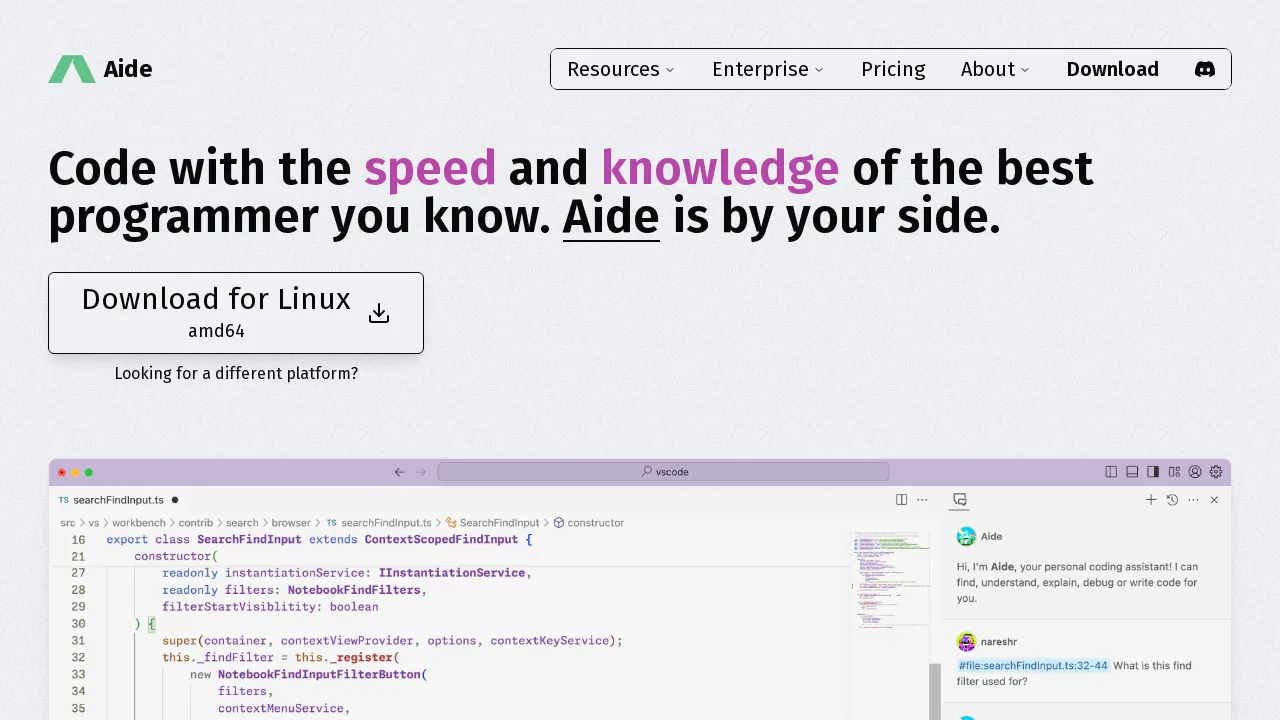Show chat history with the clock icon
The image size is (1280, 720).
pyautogui.click(x=1172, y=499)
